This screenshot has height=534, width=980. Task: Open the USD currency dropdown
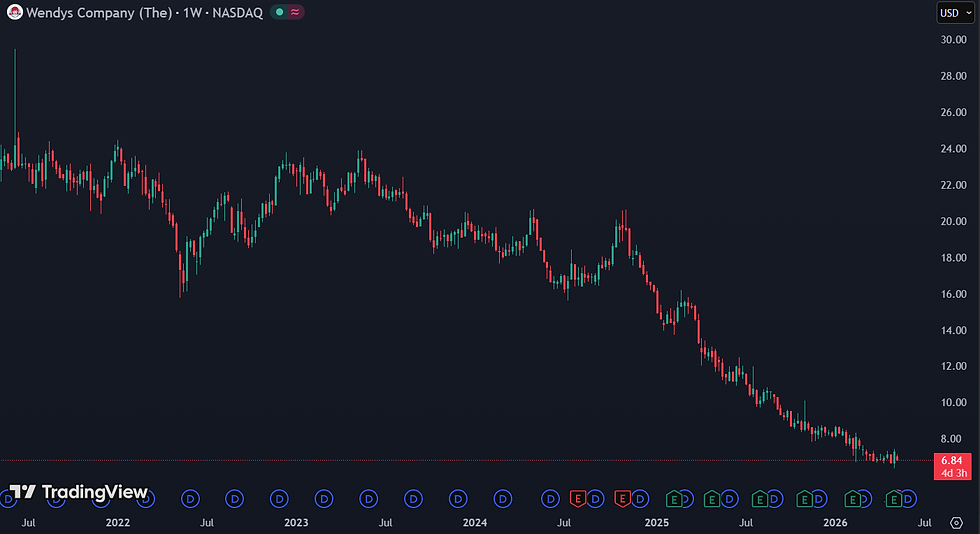pos(955,13)
